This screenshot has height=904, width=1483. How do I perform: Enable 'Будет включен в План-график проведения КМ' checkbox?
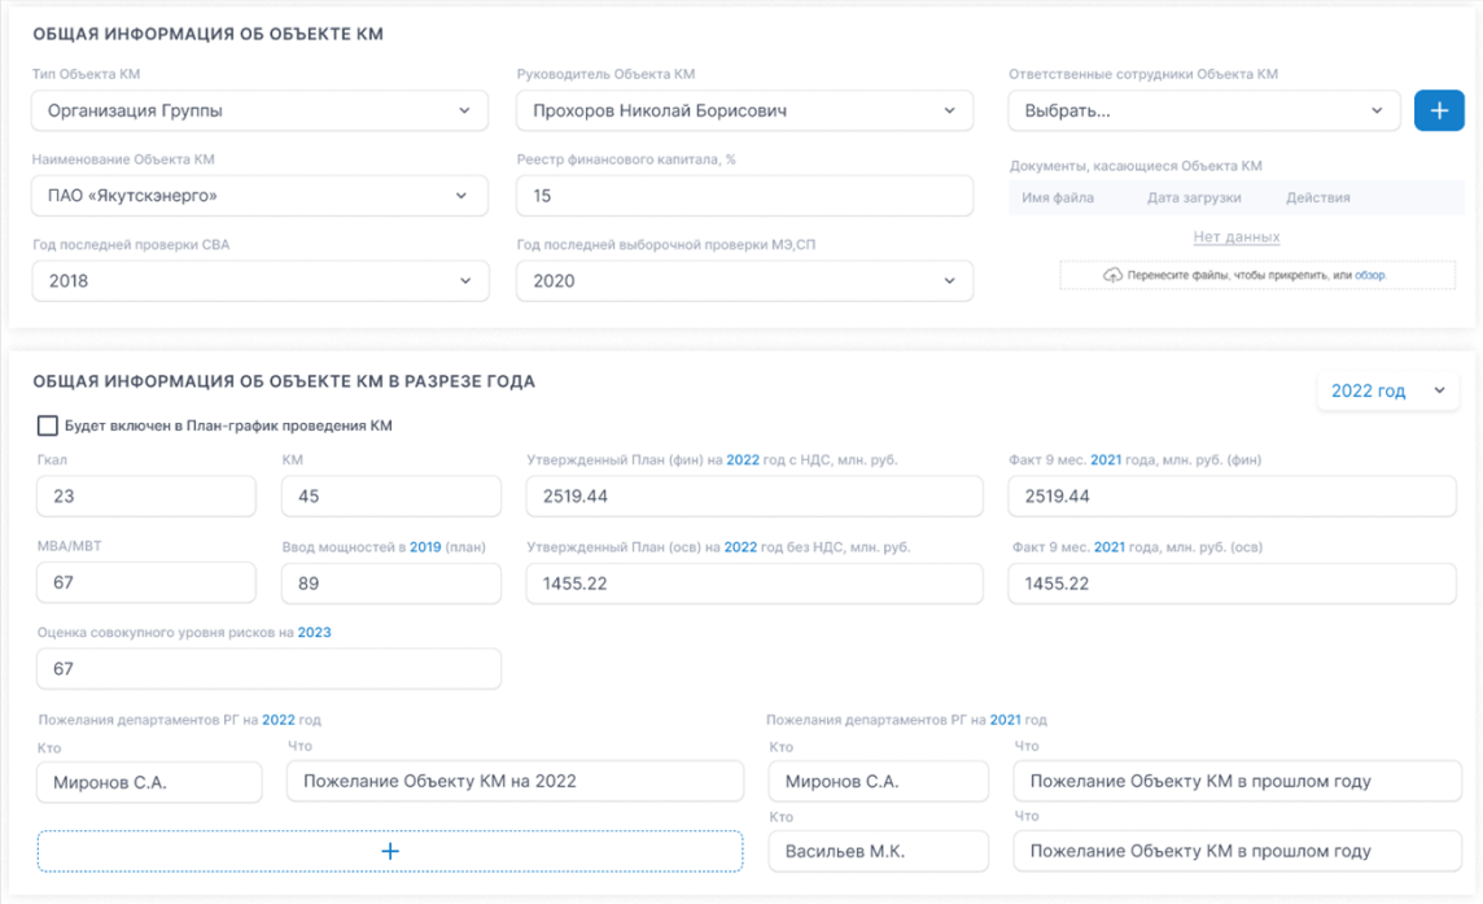[x=47, y=426]
